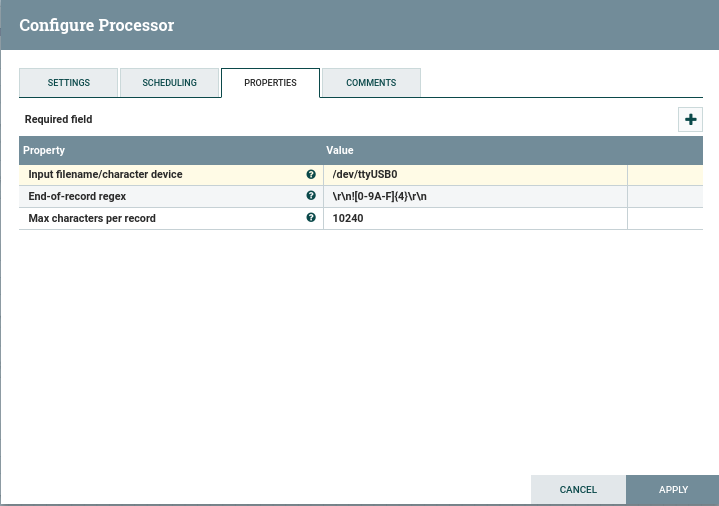Edit the End-of-record regex value
719x506 pixels.
coord(475,196)
